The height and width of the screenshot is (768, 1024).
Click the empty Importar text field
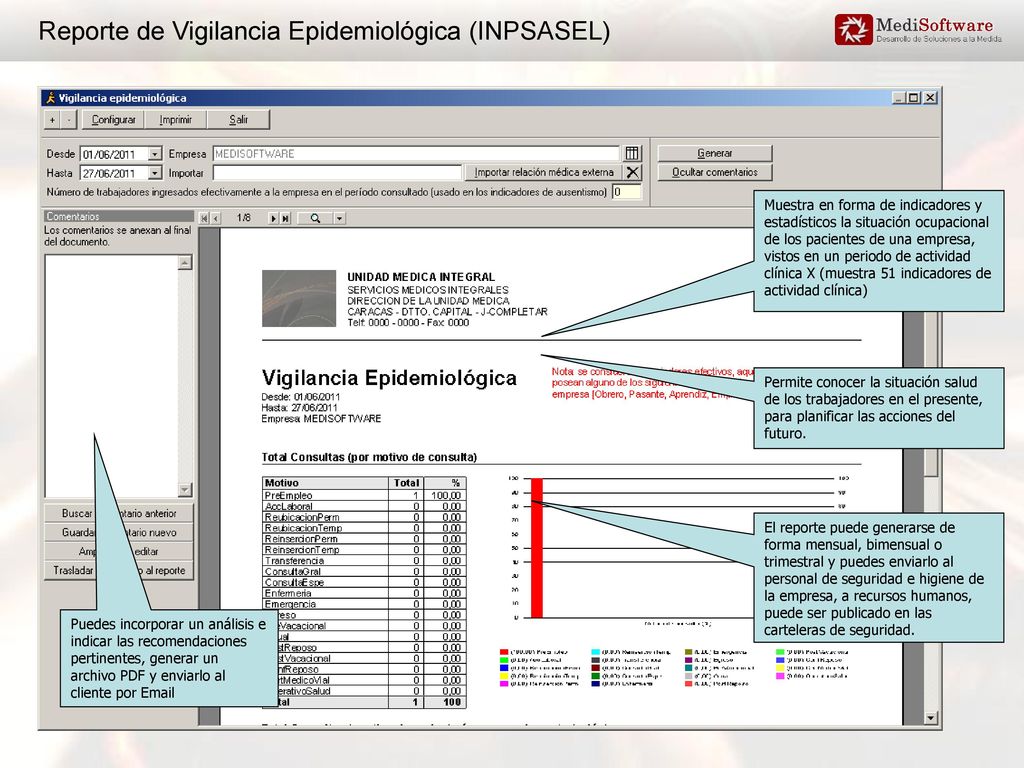[x=337, y=173]
